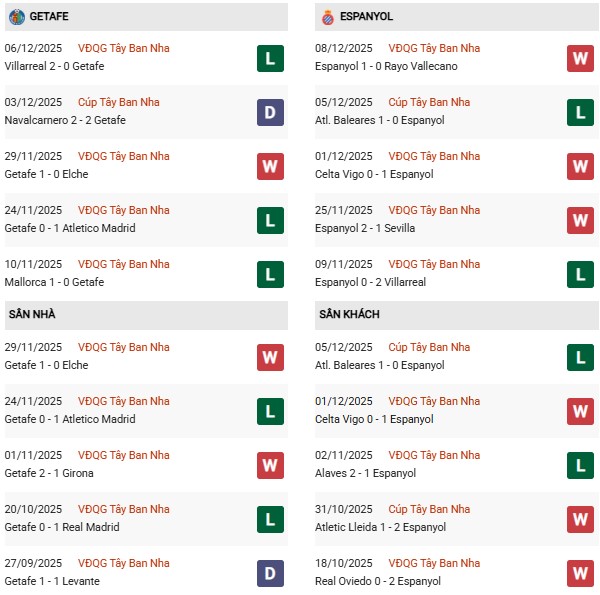
Task: Click the Espanyol club crest icon
Action: [x=326, y=16]
